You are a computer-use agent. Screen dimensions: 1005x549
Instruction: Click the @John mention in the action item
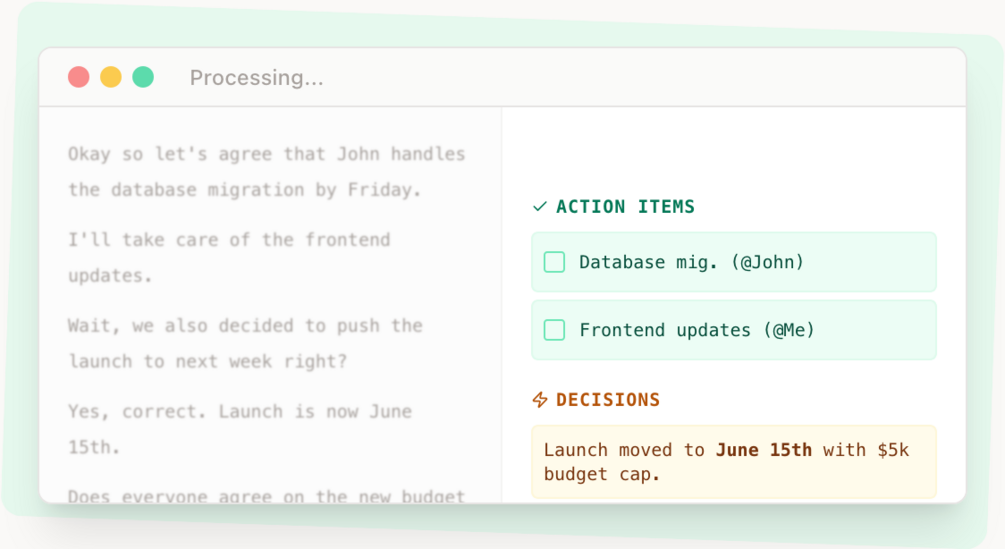(x=768, y=262)
